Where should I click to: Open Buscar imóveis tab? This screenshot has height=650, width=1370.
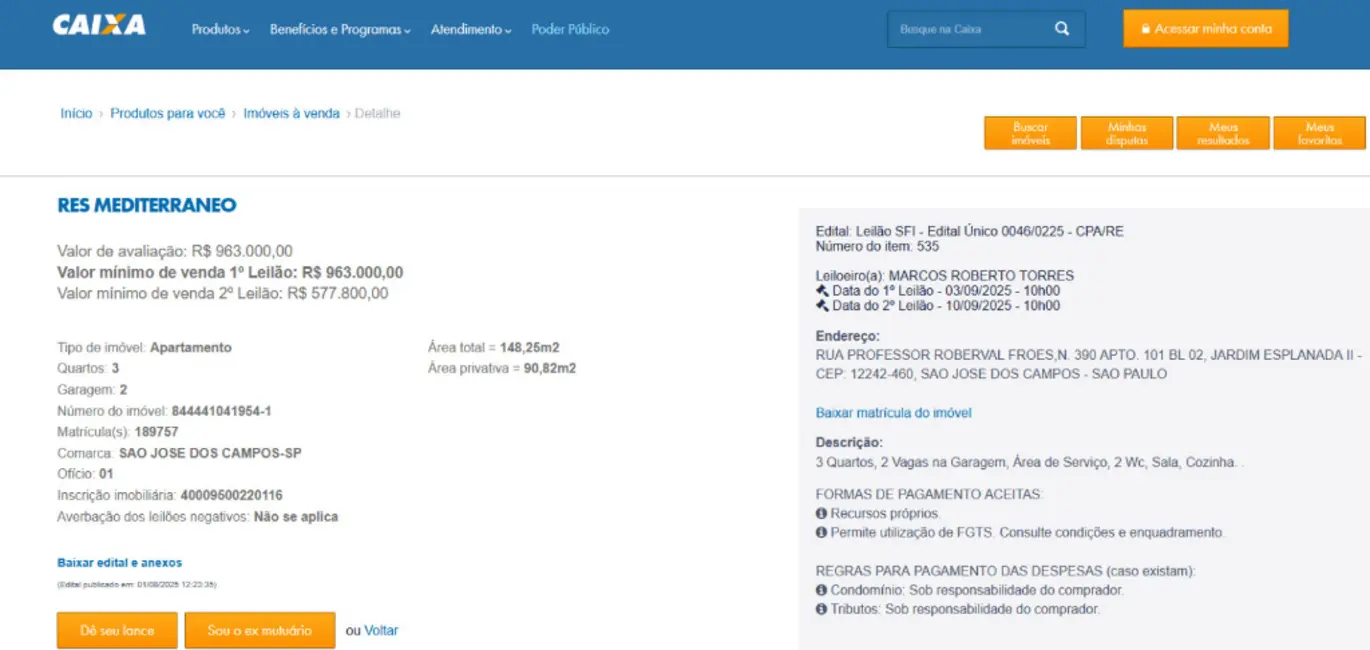[x=1030, y=134]
